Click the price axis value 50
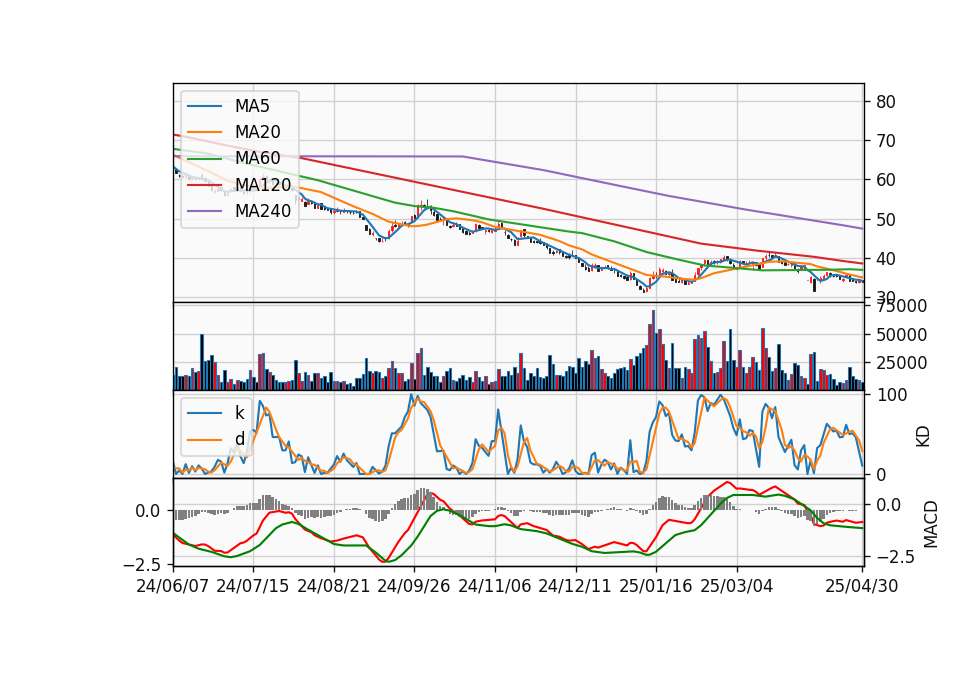Screen dimensions: 960x690 coord(885,219)
